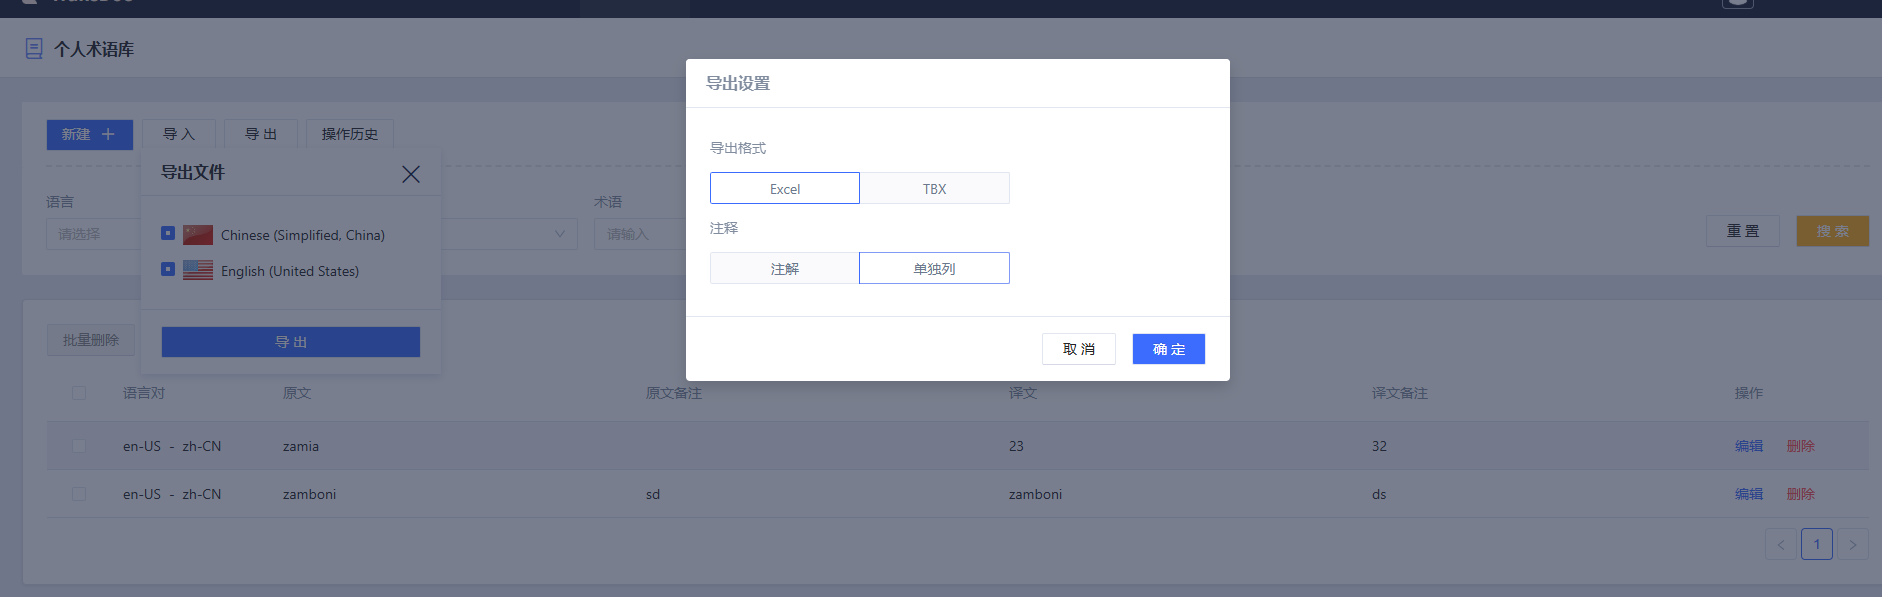Click the 'zamia' source text cell
This screenshot has height=597, width=1882.
(301, 446)
